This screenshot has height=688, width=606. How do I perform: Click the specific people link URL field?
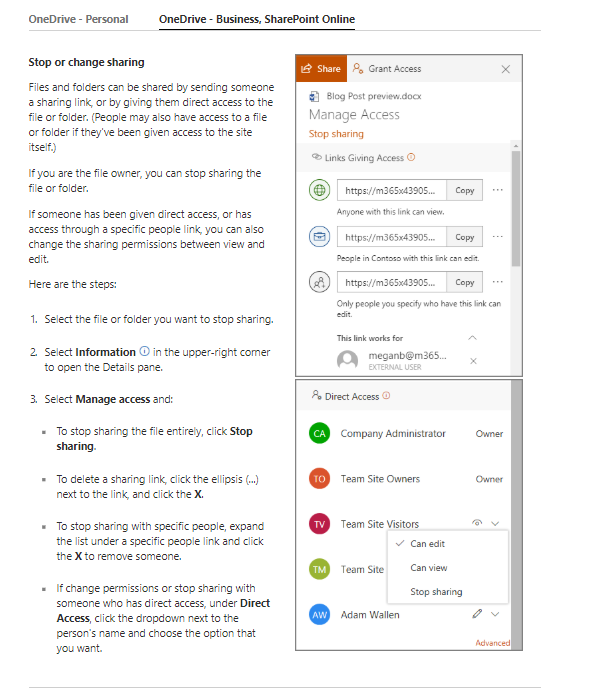coord(391,282)
